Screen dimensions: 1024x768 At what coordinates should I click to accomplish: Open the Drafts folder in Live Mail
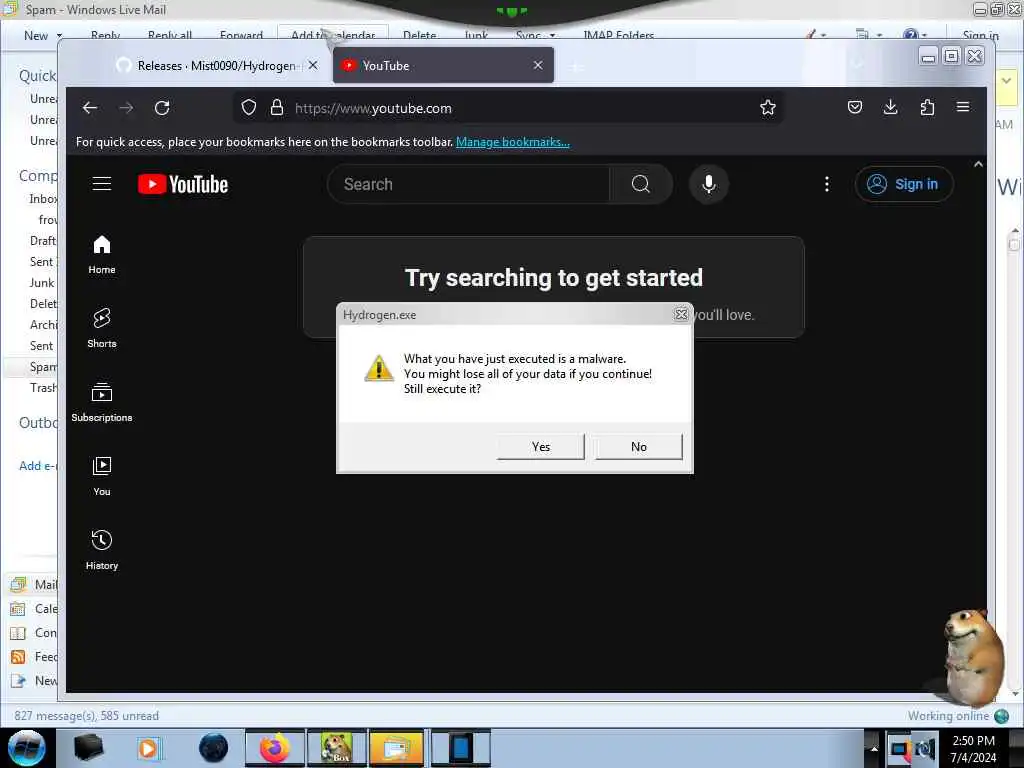[43, 240]
